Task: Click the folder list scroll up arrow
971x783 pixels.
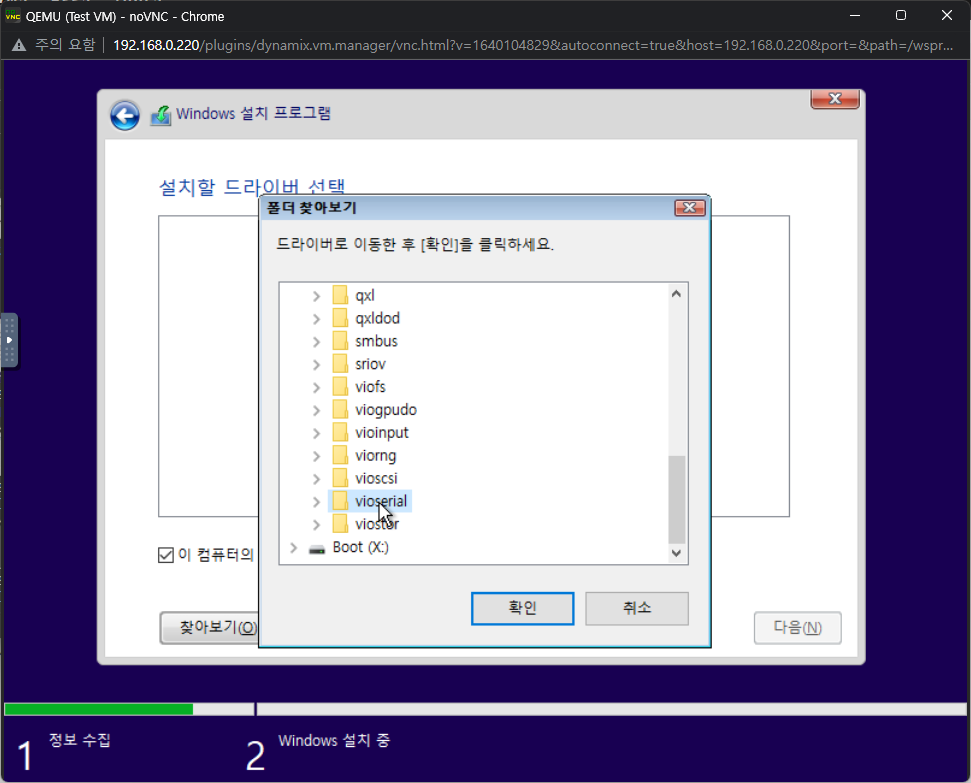Action: (x=676, y=294)
